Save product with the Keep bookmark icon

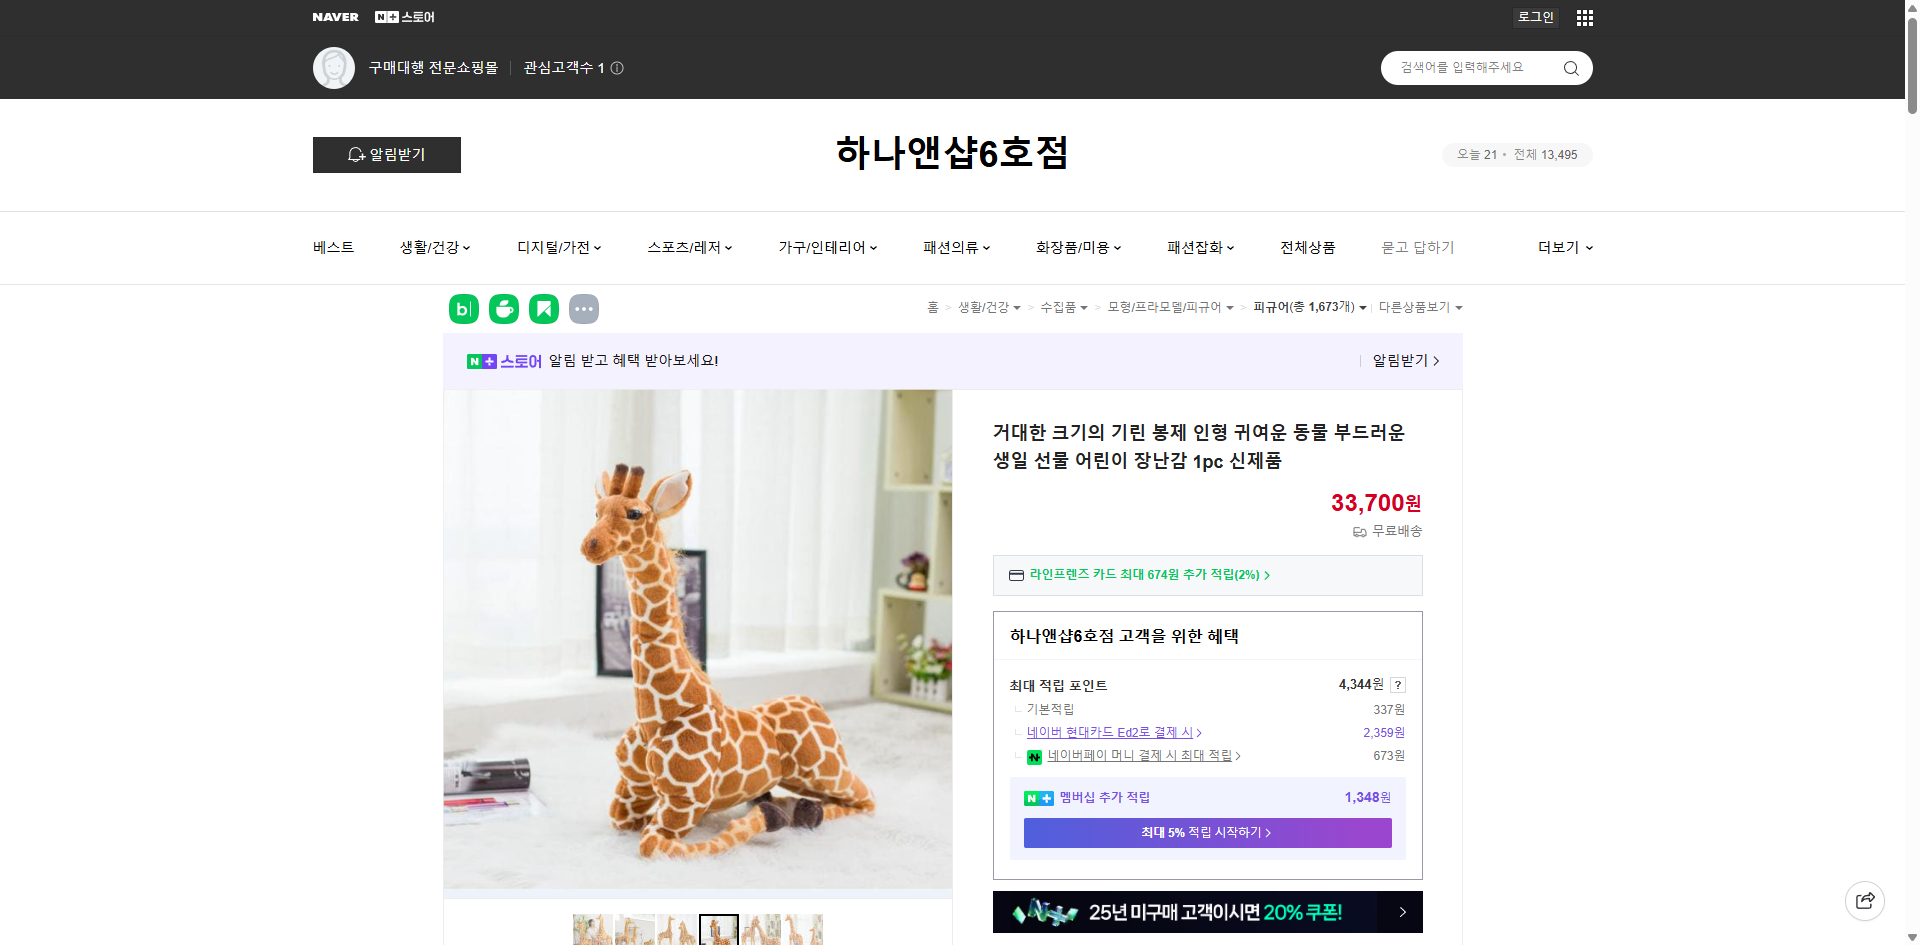[543, 309]
